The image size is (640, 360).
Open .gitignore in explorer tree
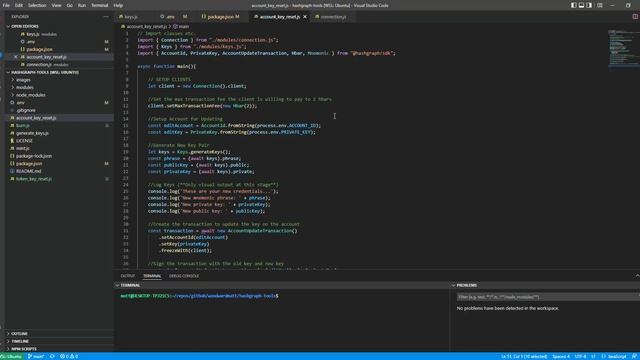pos(26,110)
